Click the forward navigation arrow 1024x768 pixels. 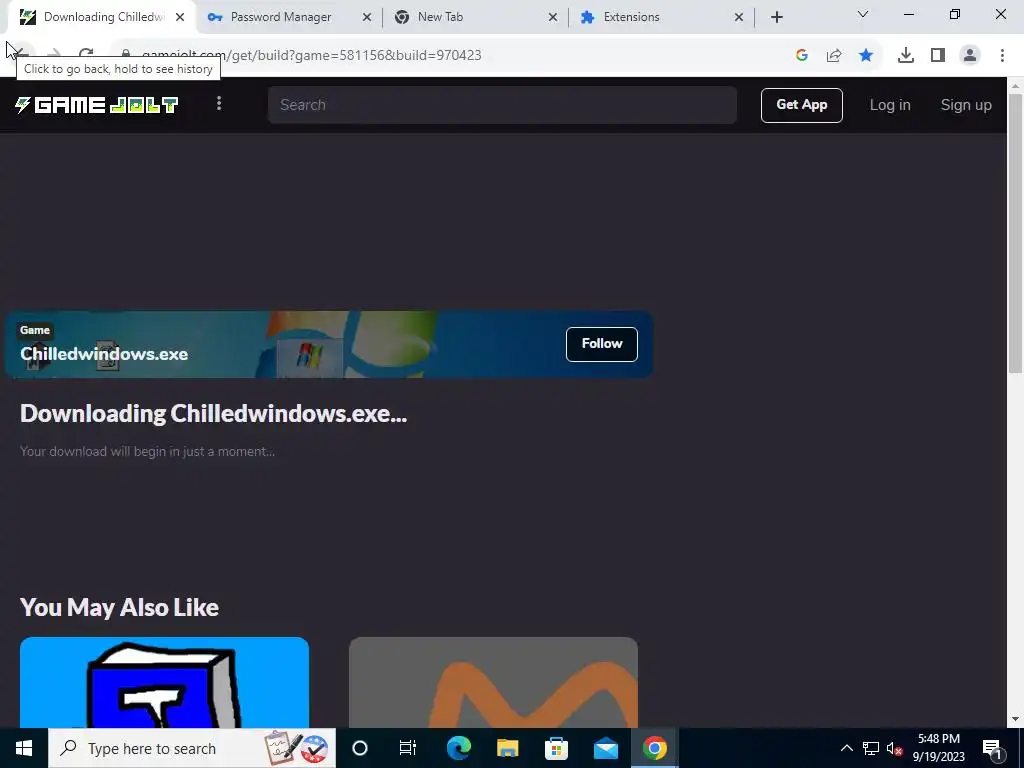pos(54,55)
